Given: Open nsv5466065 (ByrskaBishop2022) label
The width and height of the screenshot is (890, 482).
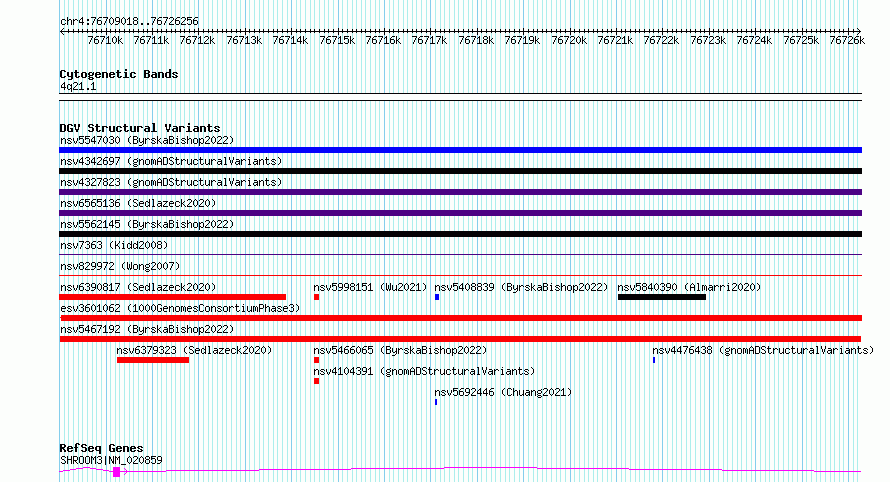Looking at the screenshot, I should coord(400,350).
